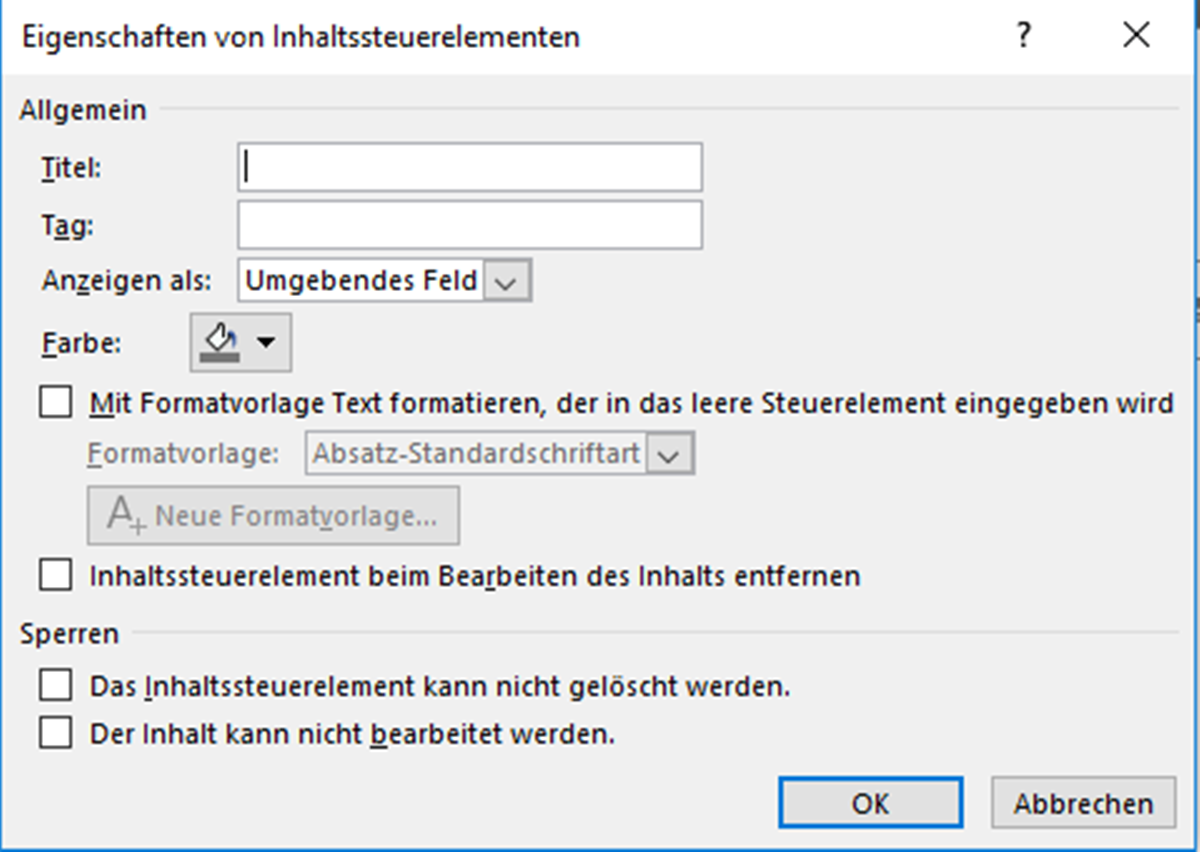Click the Umgebendes Feld combo box value
1200x852 pixels.
tap(360, 281)
